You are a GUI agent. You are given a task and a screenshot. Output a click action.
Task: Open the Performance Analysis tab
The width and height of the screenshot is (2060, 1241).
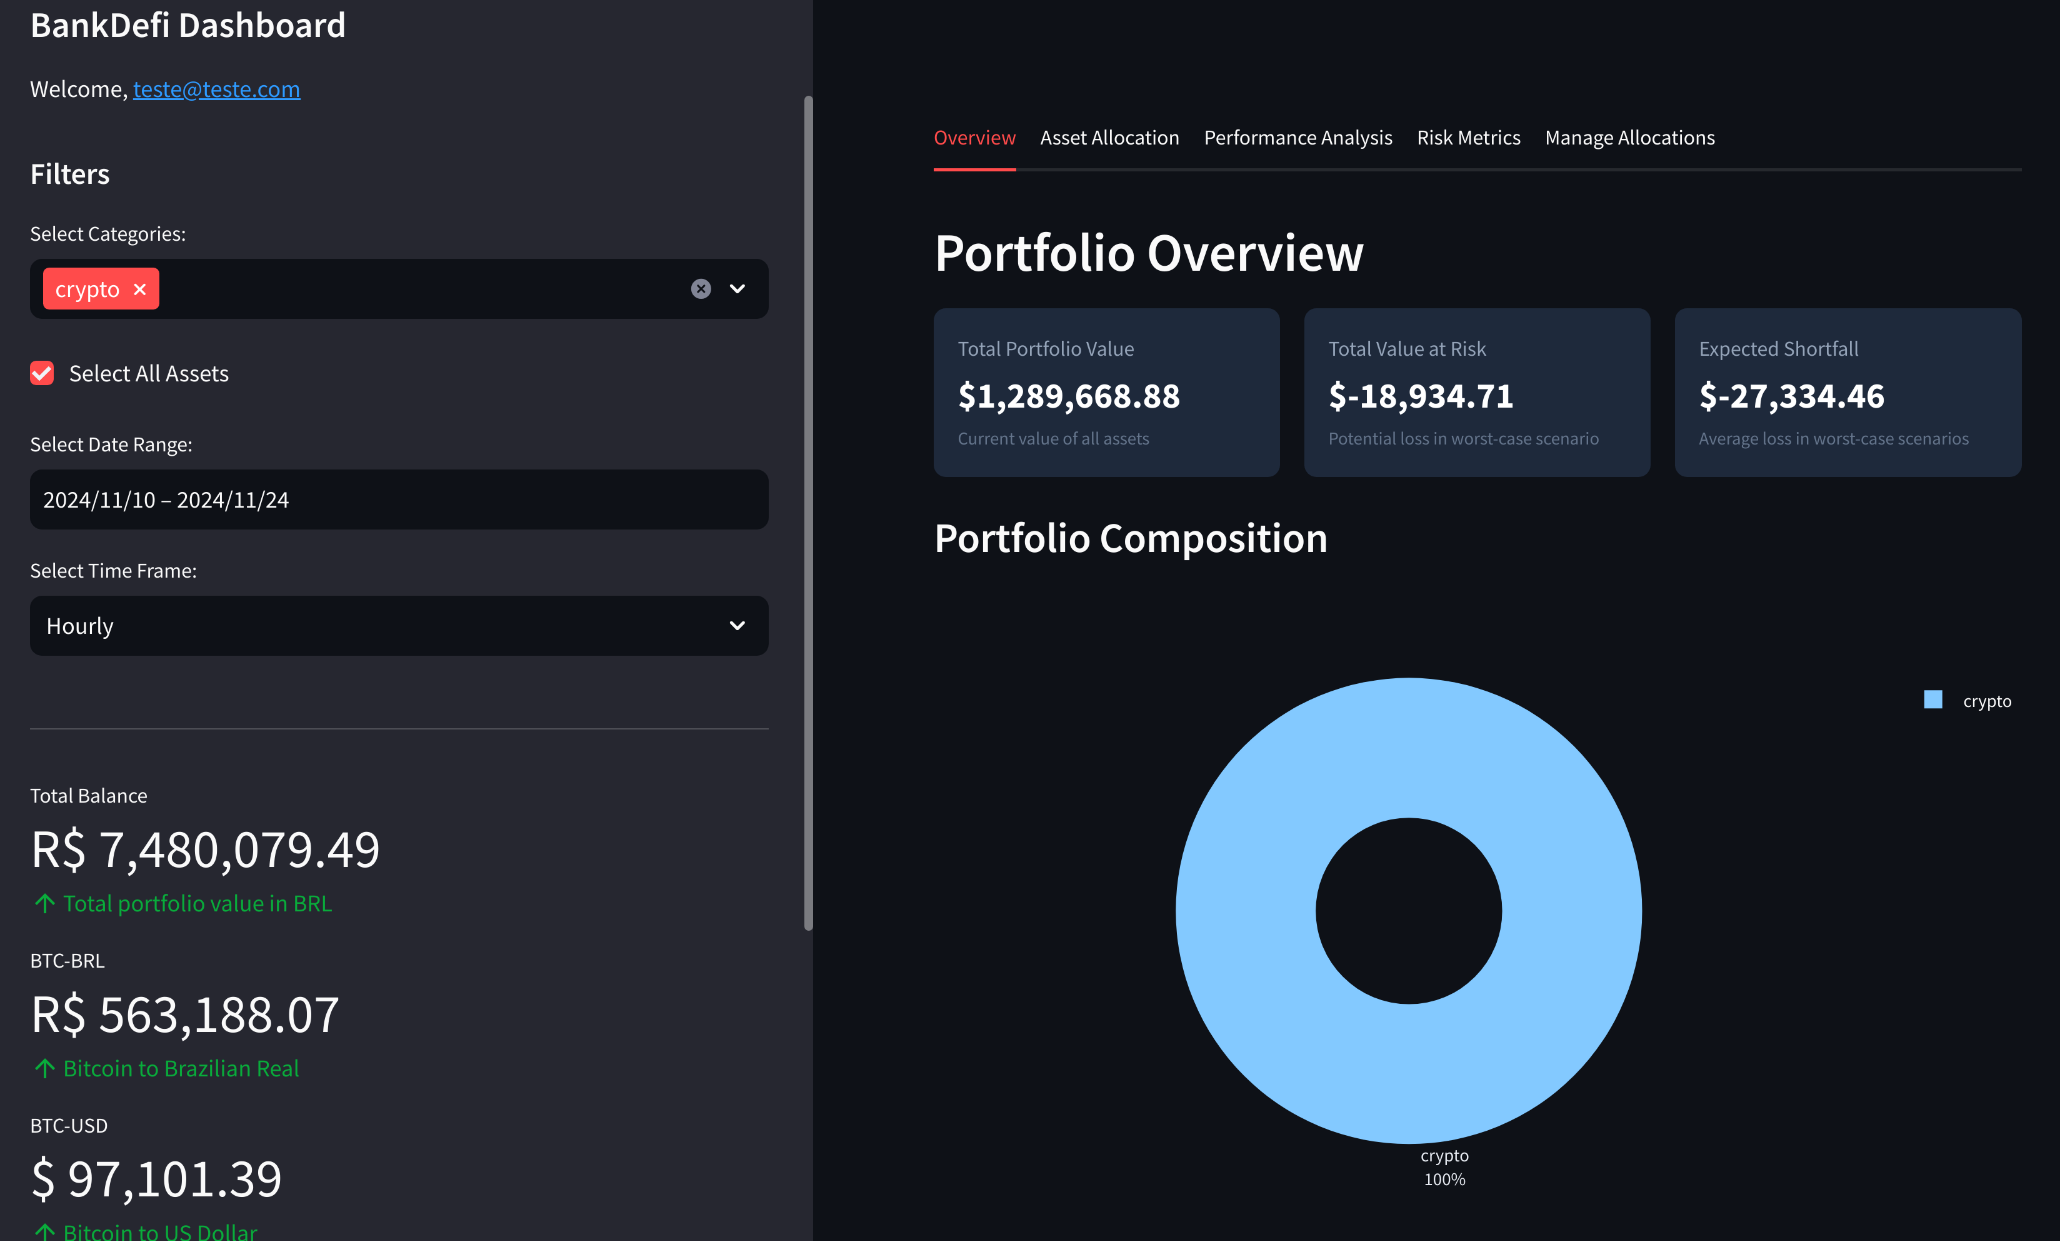[1297, 138]
